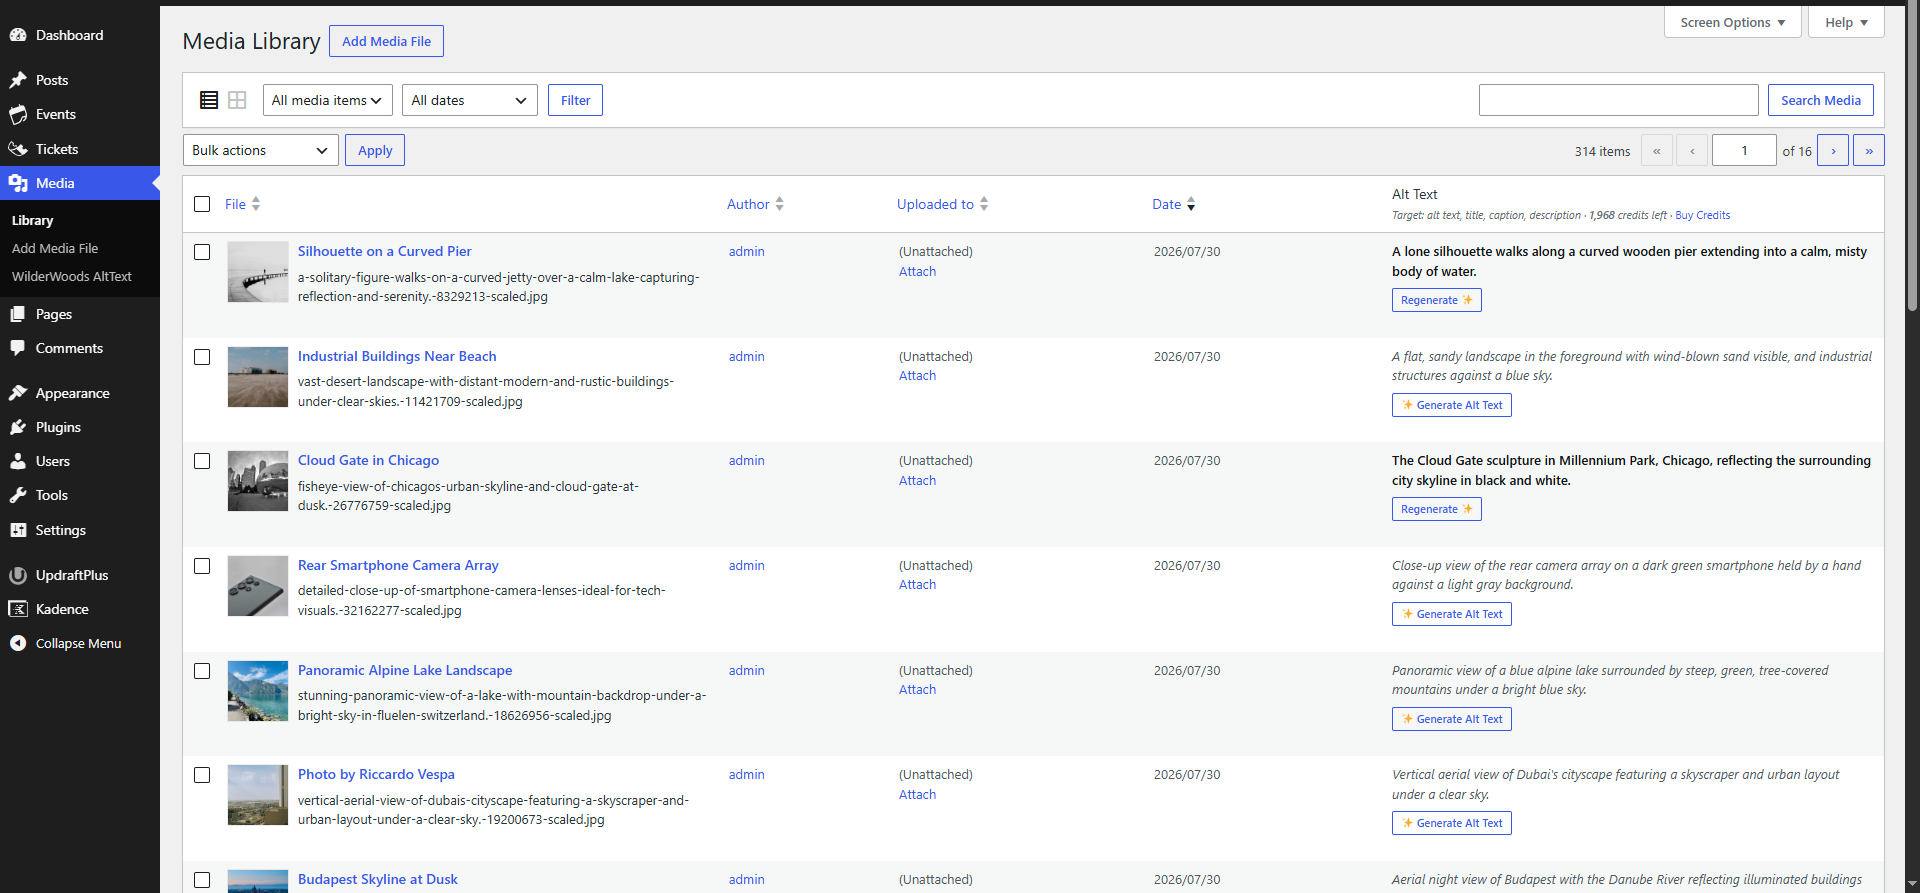Click the Comments bubble icon
The width and height of the screenshot is (1920, 893).
click(18, 348)
